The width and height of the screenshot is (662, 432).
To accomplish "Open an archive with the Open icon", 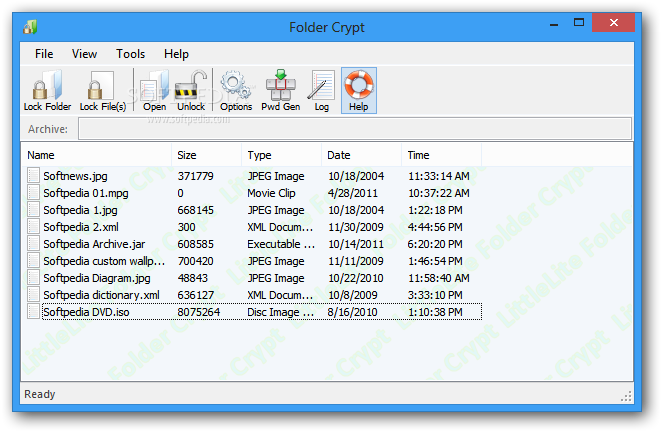I will pyautogui.click(x=155, y=90).
